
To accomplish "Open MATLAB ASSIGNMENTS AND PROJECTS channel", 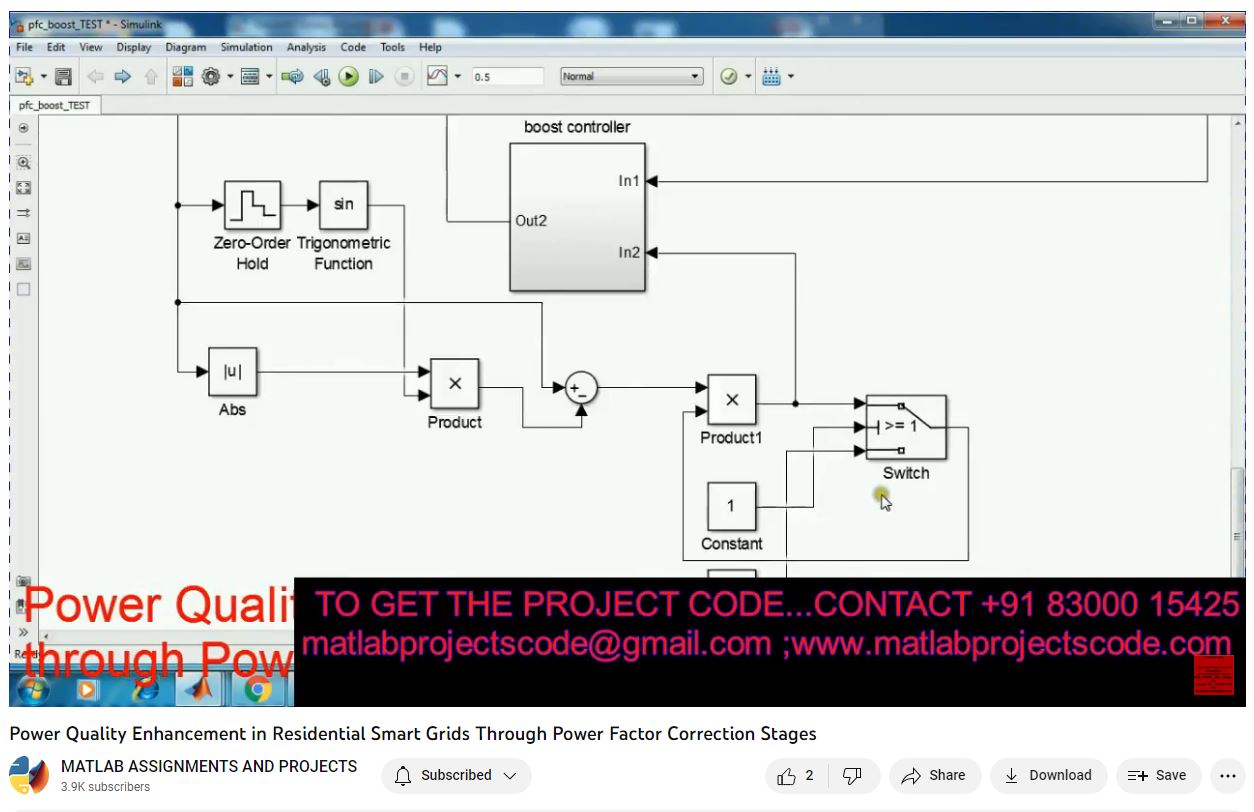I will pos(209,766).
